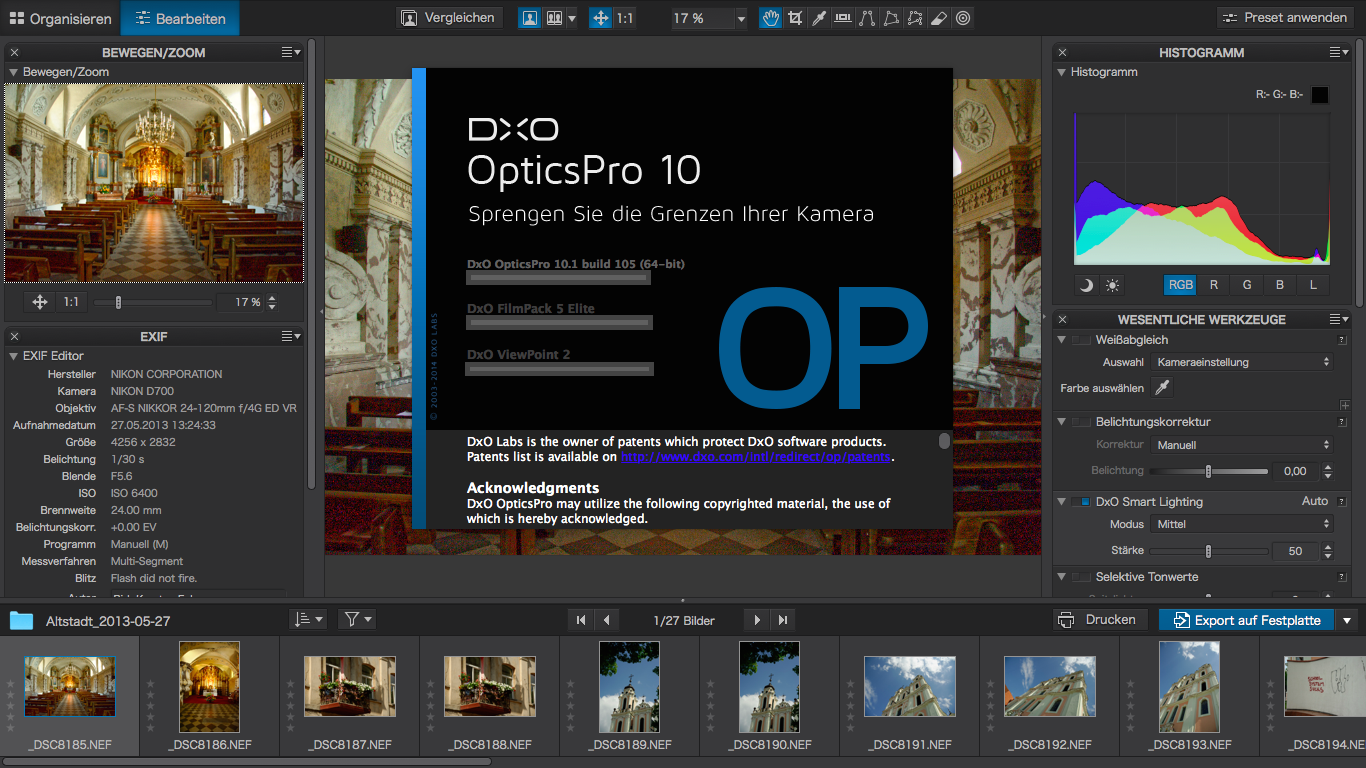Show blue channel B in histogram
Viewport: 1366px width, 768px height.
pyautogui.click(x=1280, y=285)
